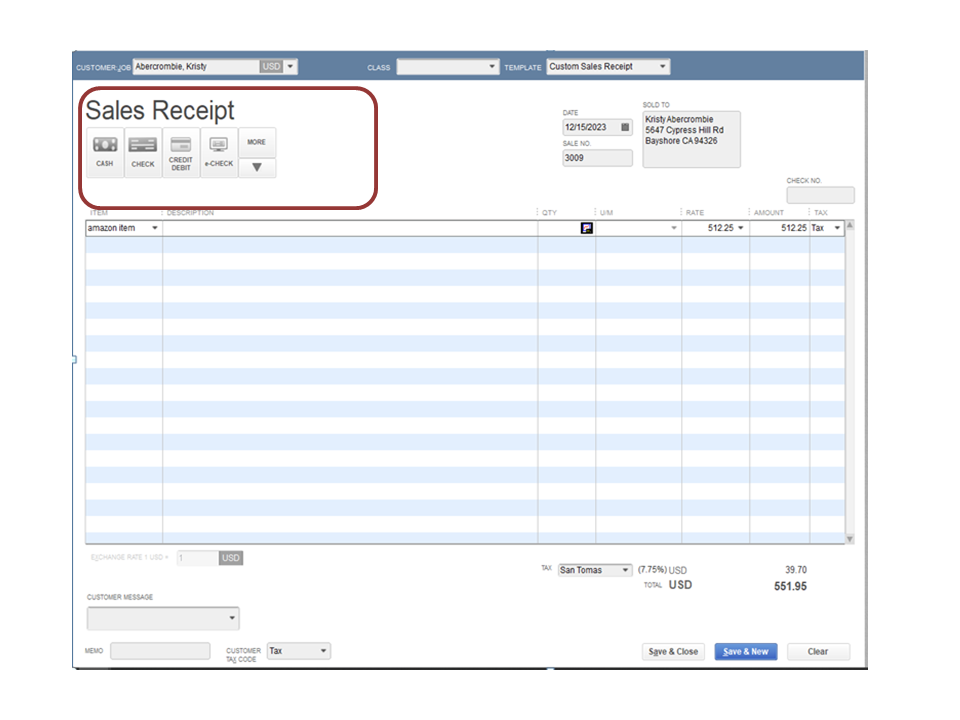This screenshot has width=960, height=720.
Task: Select the e-Check payment icon
Action: [x=219, y=152]
